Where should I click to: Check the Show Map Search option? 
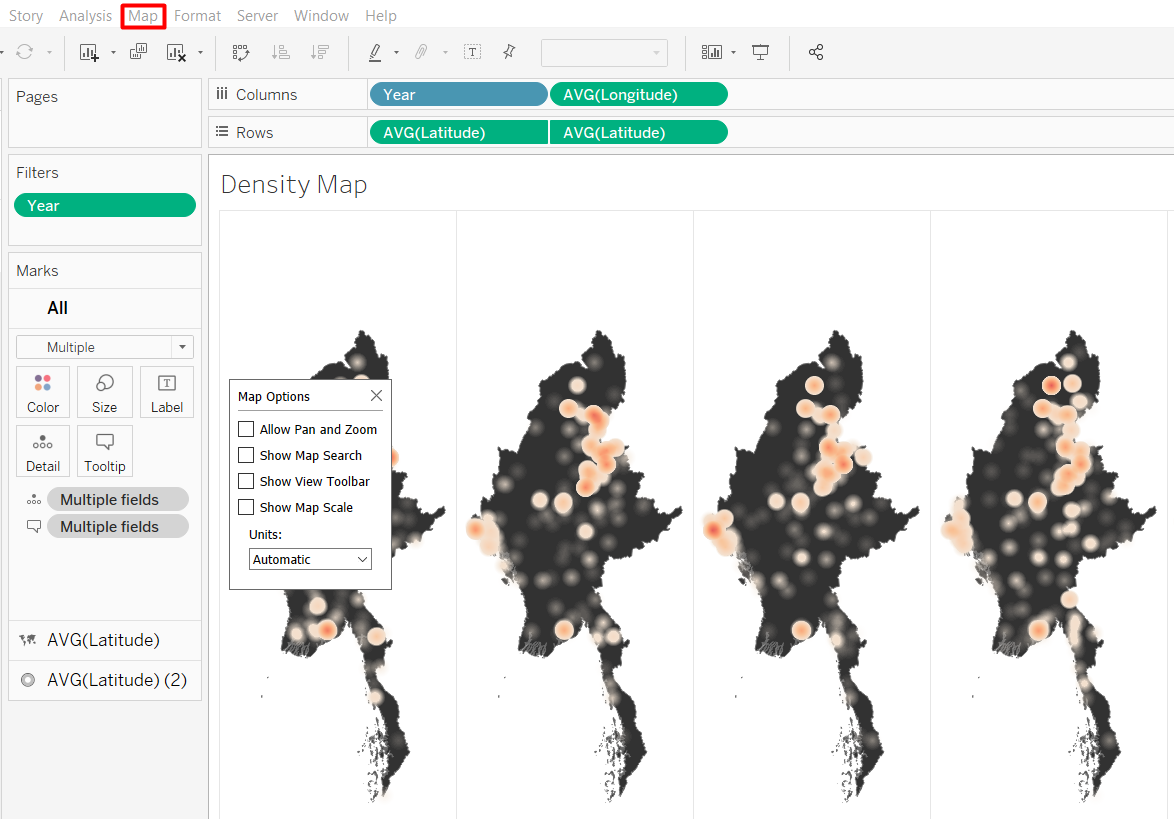pyautogui.click(x=246, y=455)
